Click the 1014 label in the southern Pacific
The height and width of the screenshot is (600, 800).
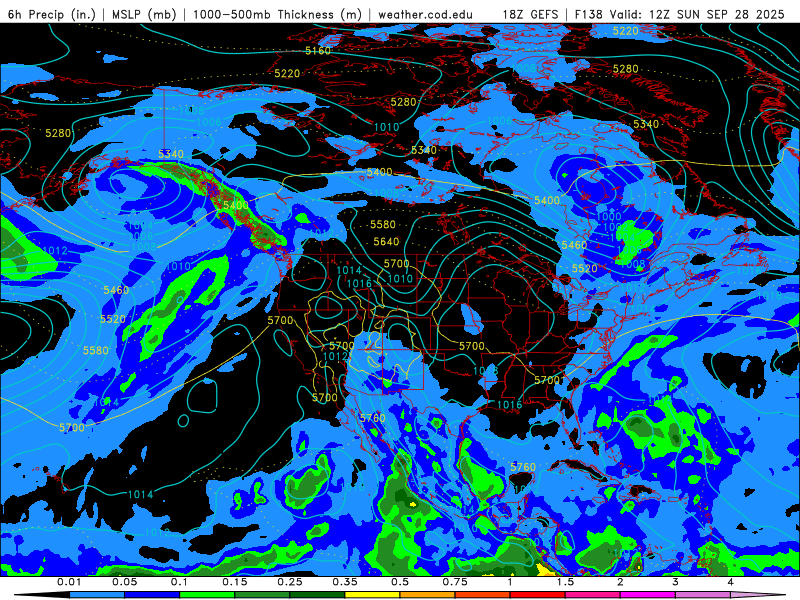pyautogui.click(x=140, y=494)
